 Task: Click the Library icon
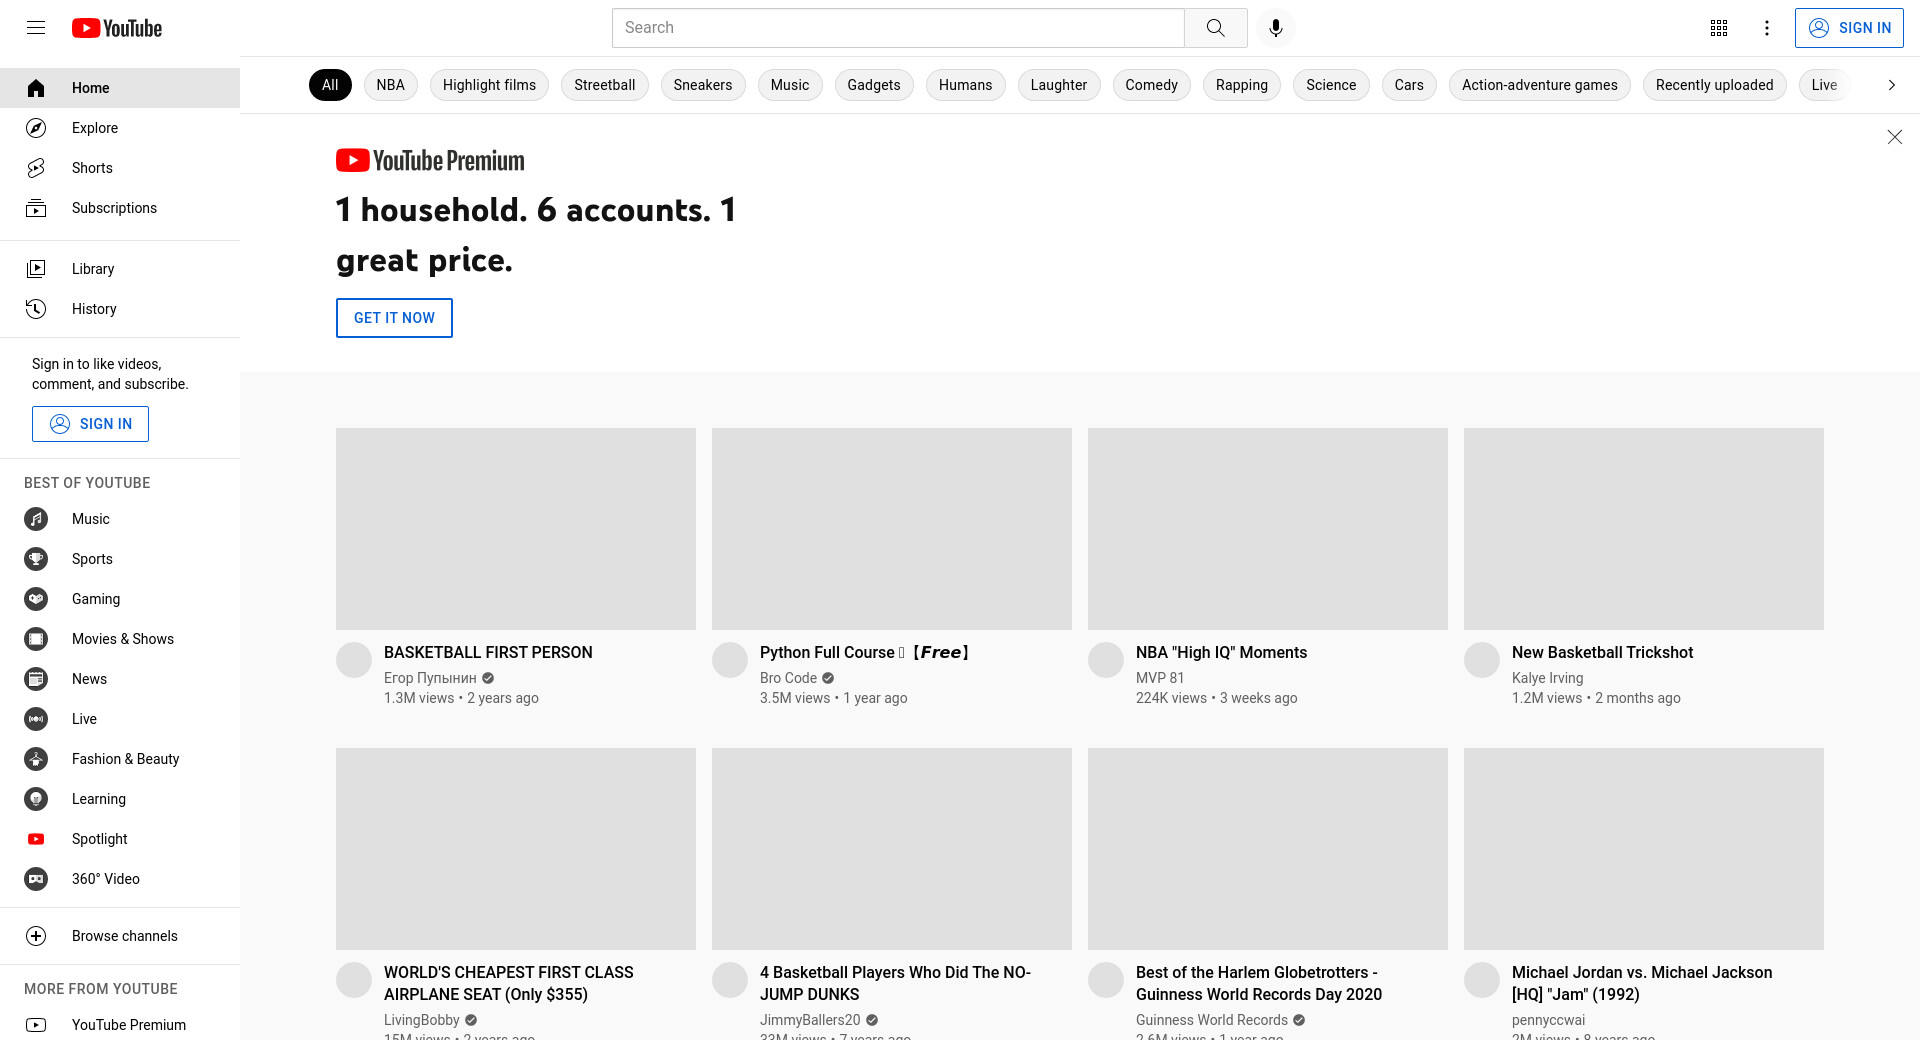click(36, 269)
